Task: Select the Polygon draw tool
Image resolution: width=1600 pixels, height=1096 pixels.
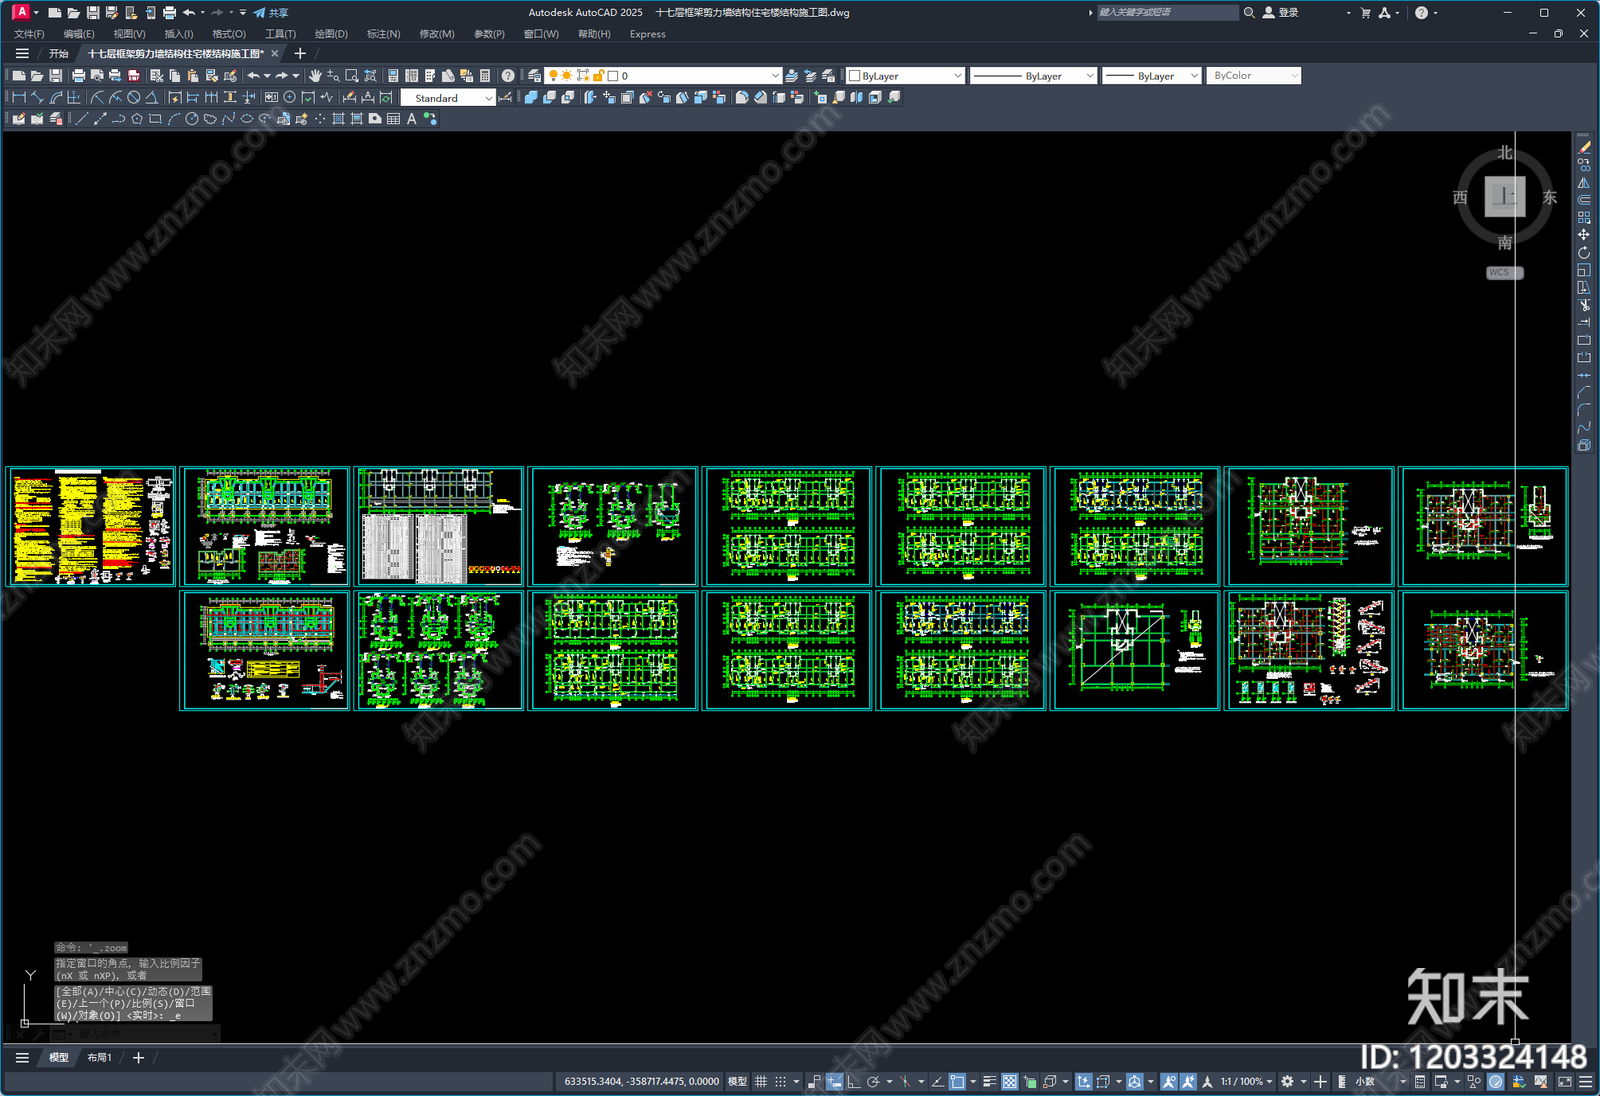Action: [x=137, y=119]
